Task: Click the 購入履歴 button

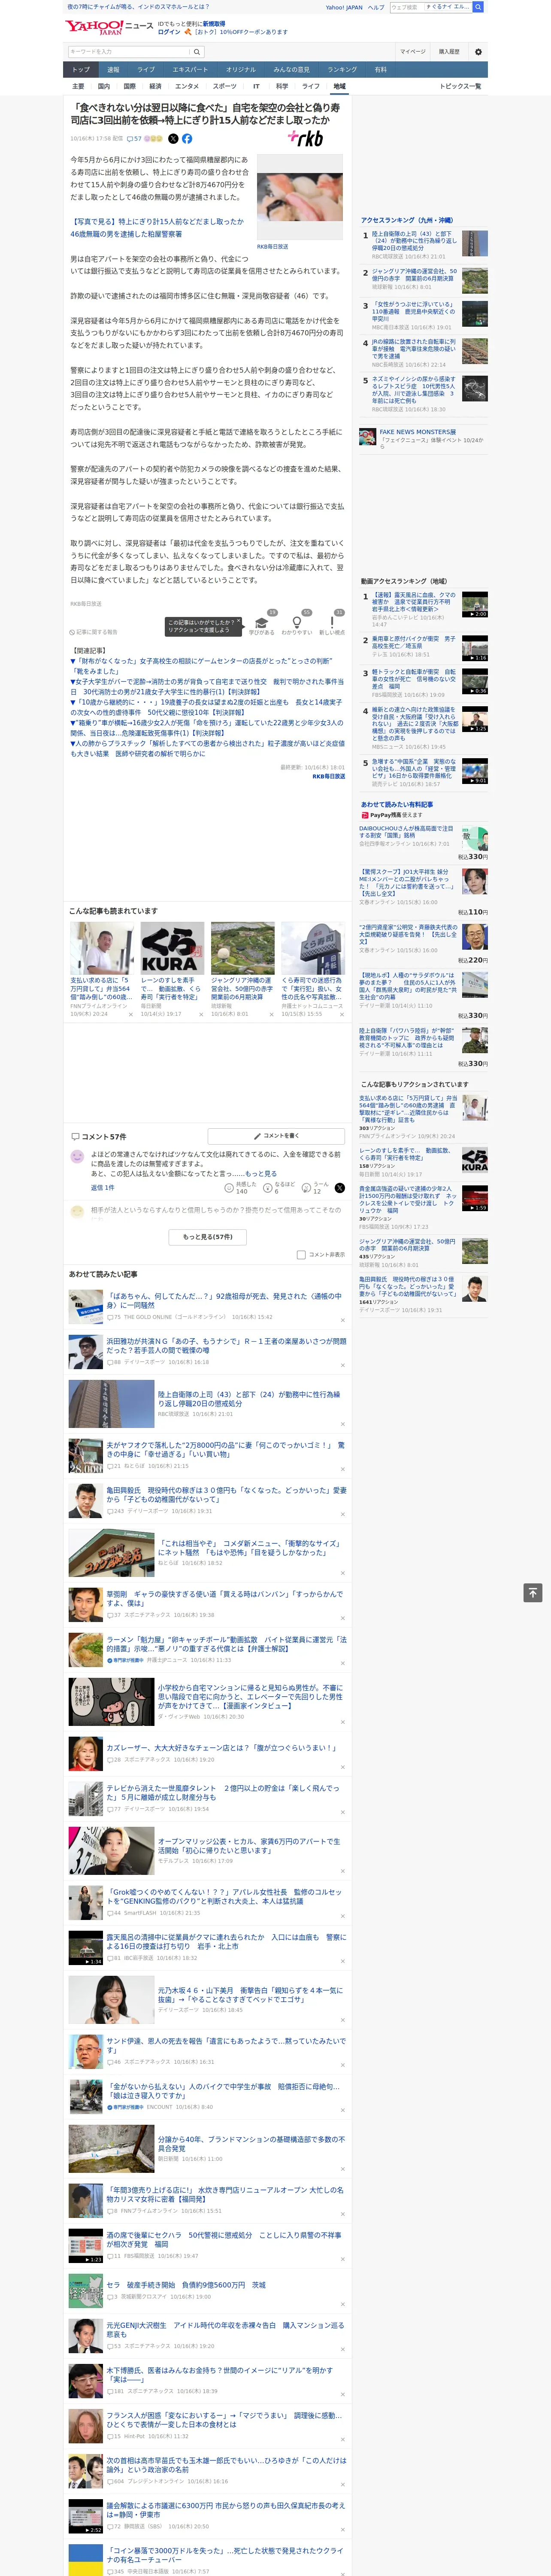Action: pyautogui.click(x=449, y=51)
